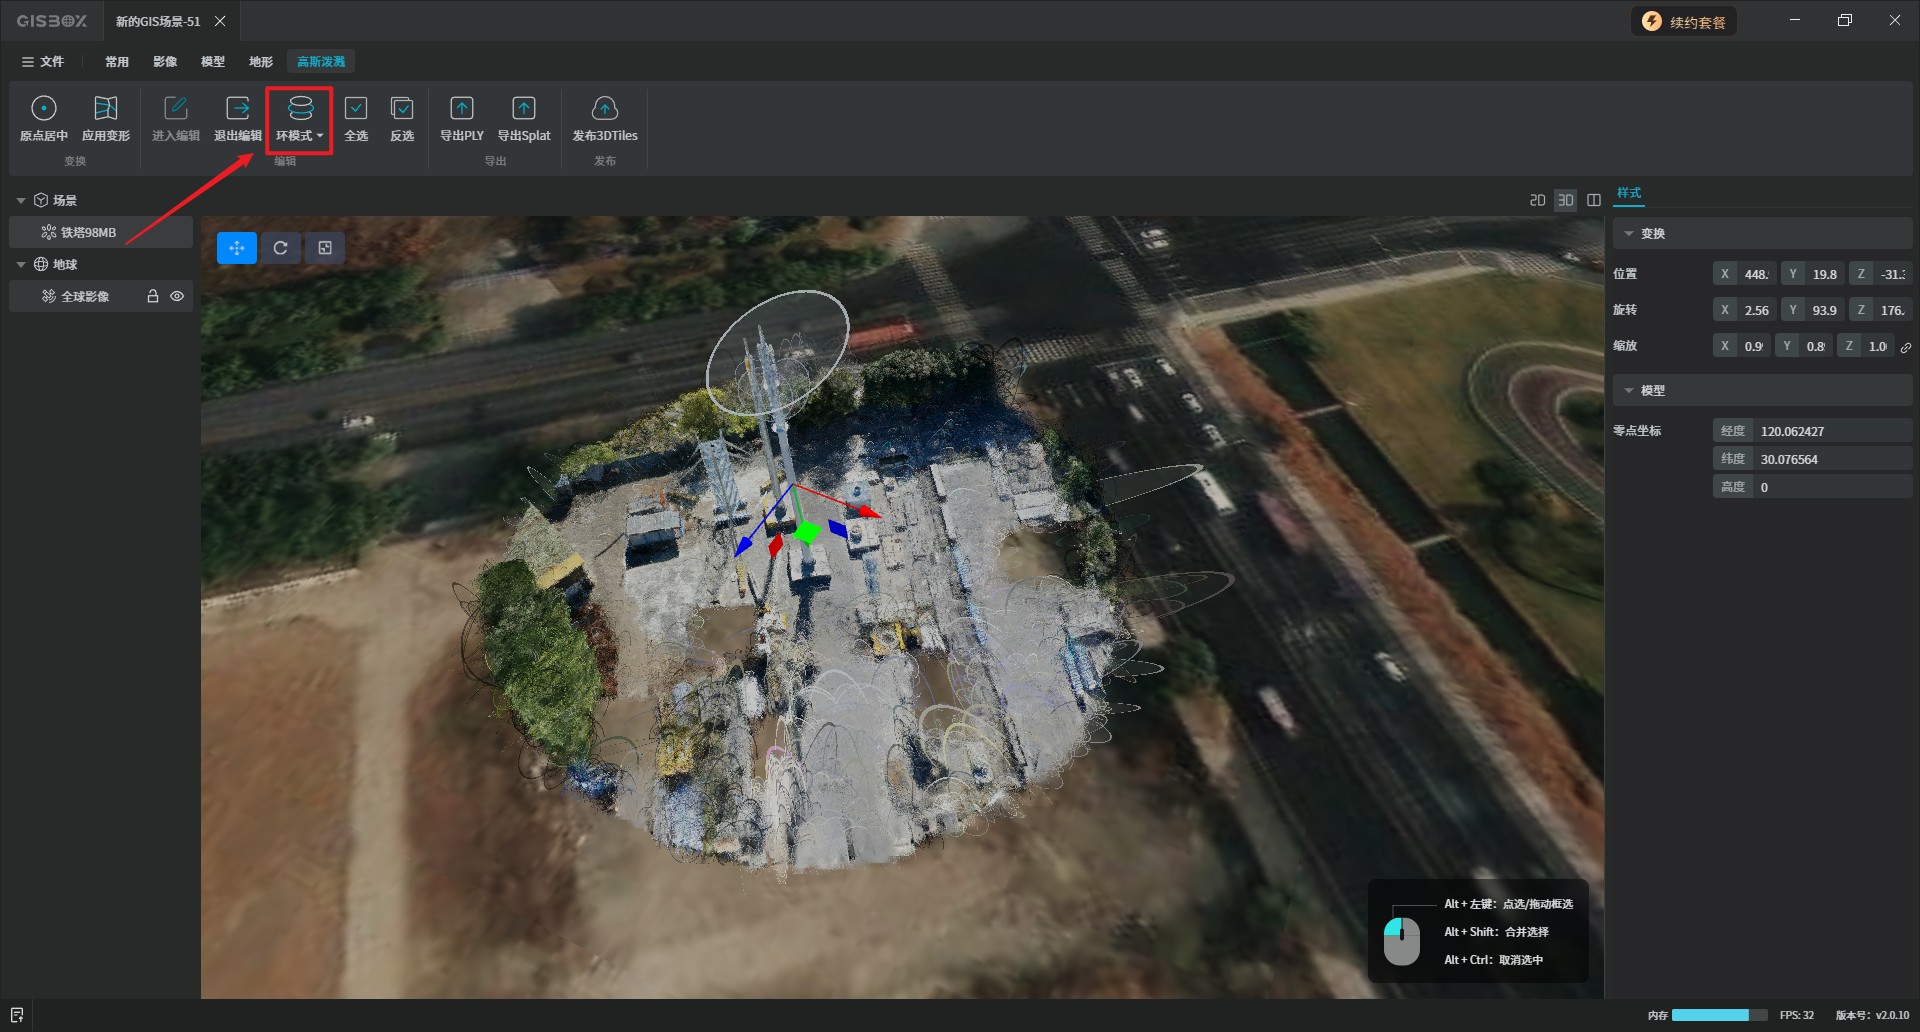Click the 退出编辑 exit edit icon

pos(238,109)
